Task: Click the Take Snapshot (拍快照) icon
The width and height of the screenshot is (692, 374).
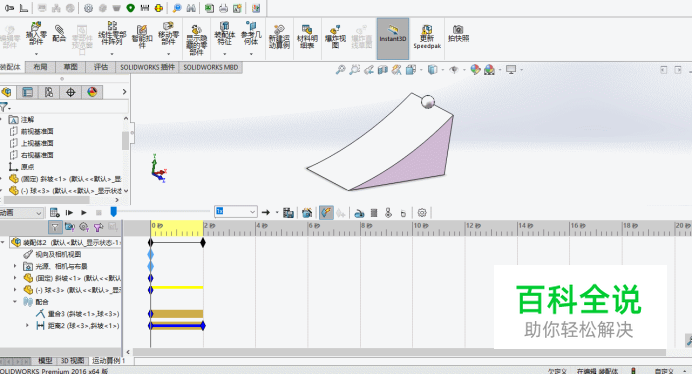Action: click(458, 34)
